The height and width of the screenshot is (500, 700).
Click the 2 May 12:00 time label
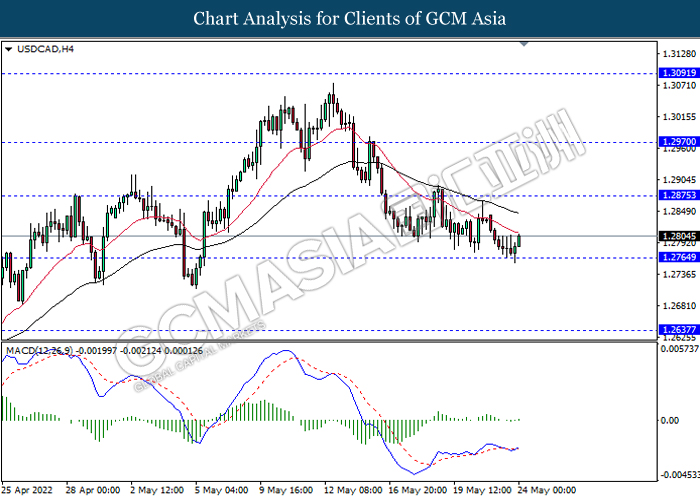coord(157,490)
